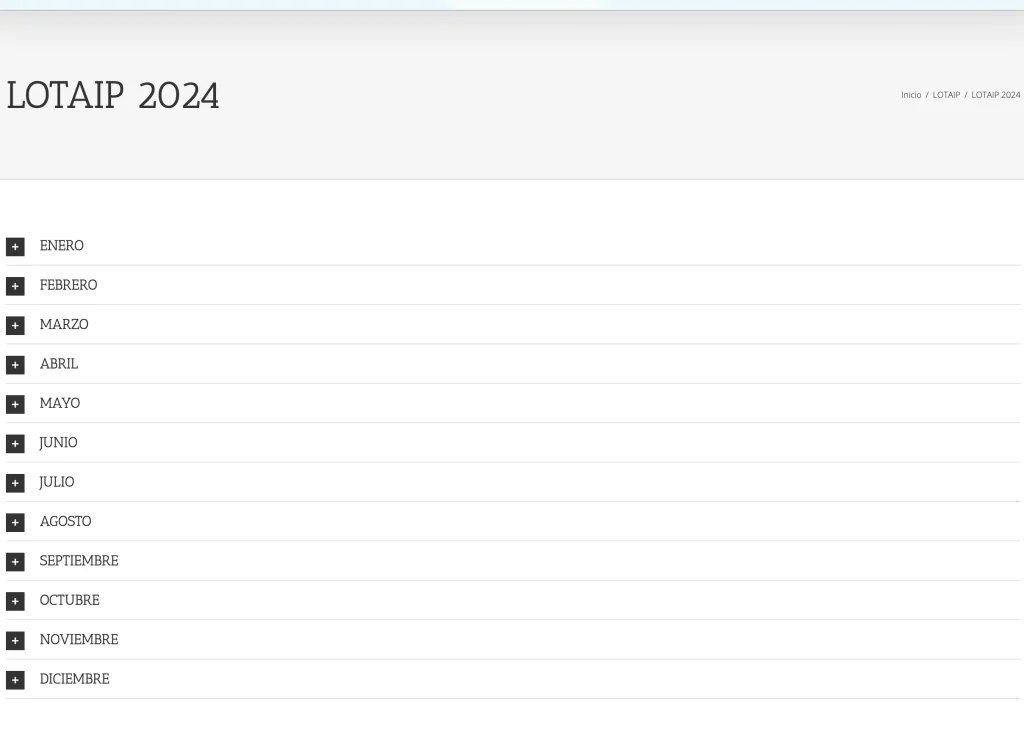Hit the plus icon next to JULIO
Screen dimensions: 1024x737
tap(15, 483)
